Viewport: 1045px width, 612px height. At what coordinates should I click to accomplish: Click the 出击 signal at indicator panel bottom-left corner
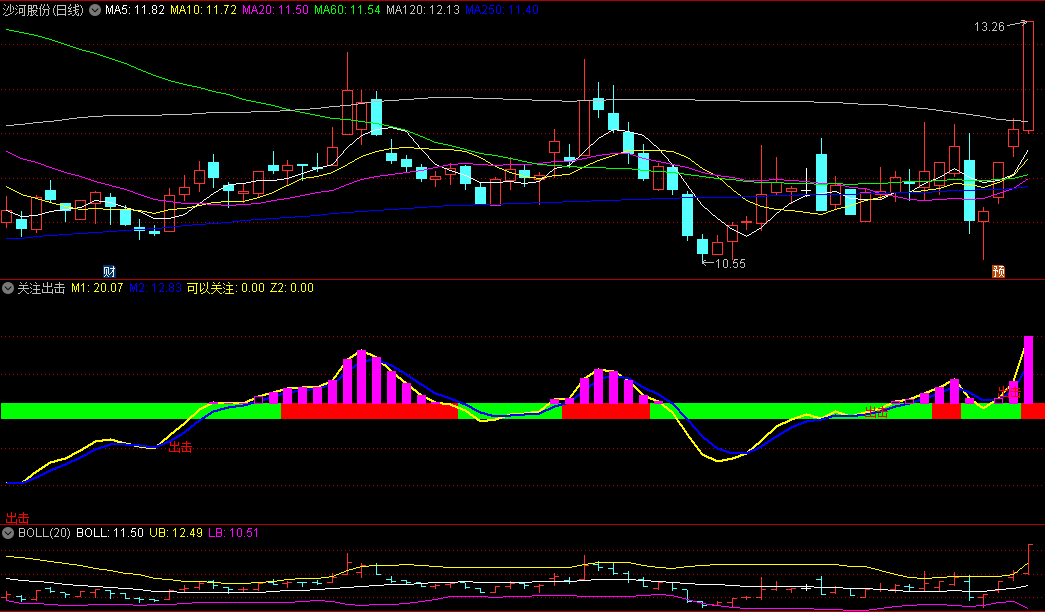17,518
